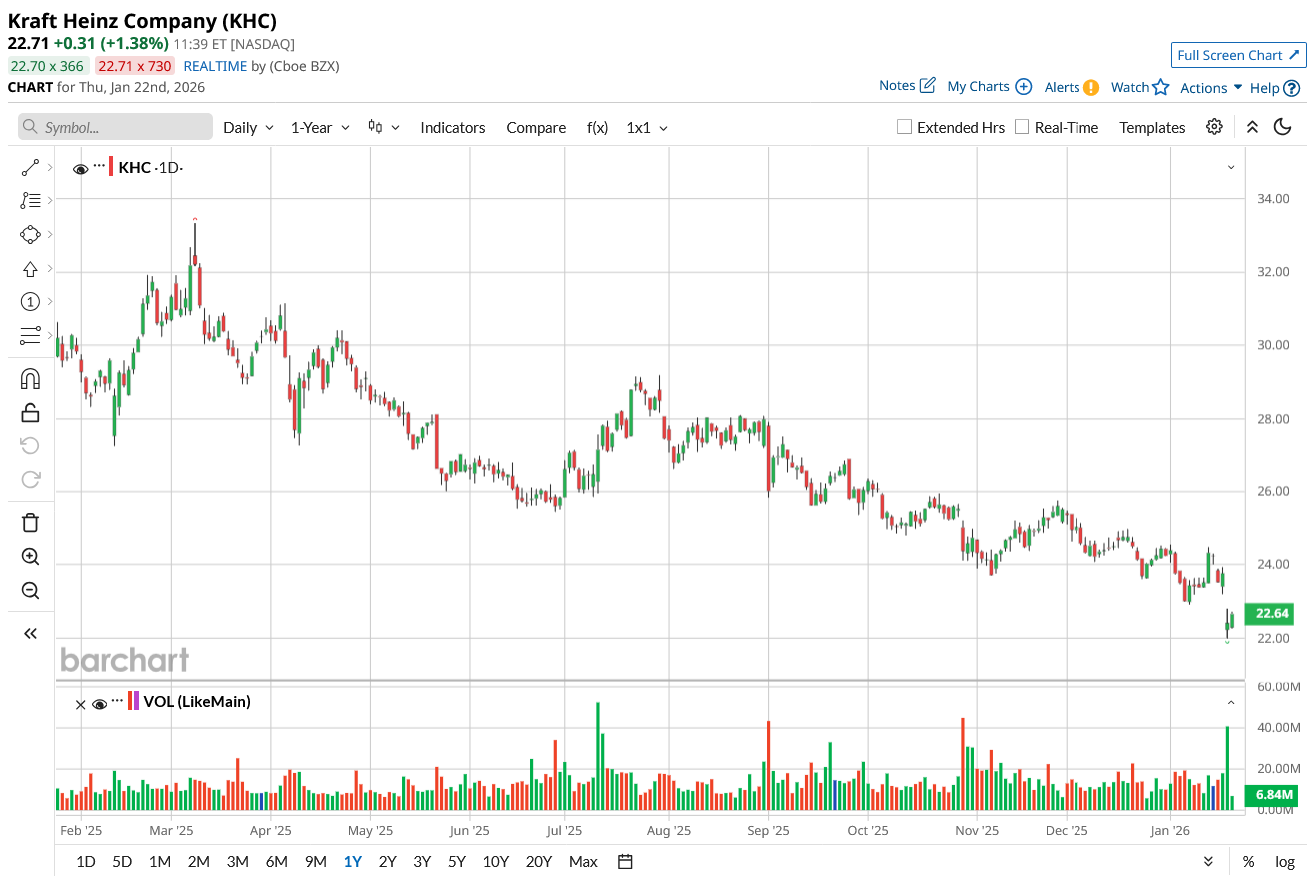
Task: Select the up-arrow marker tool
Action: [x=30, y=269]
